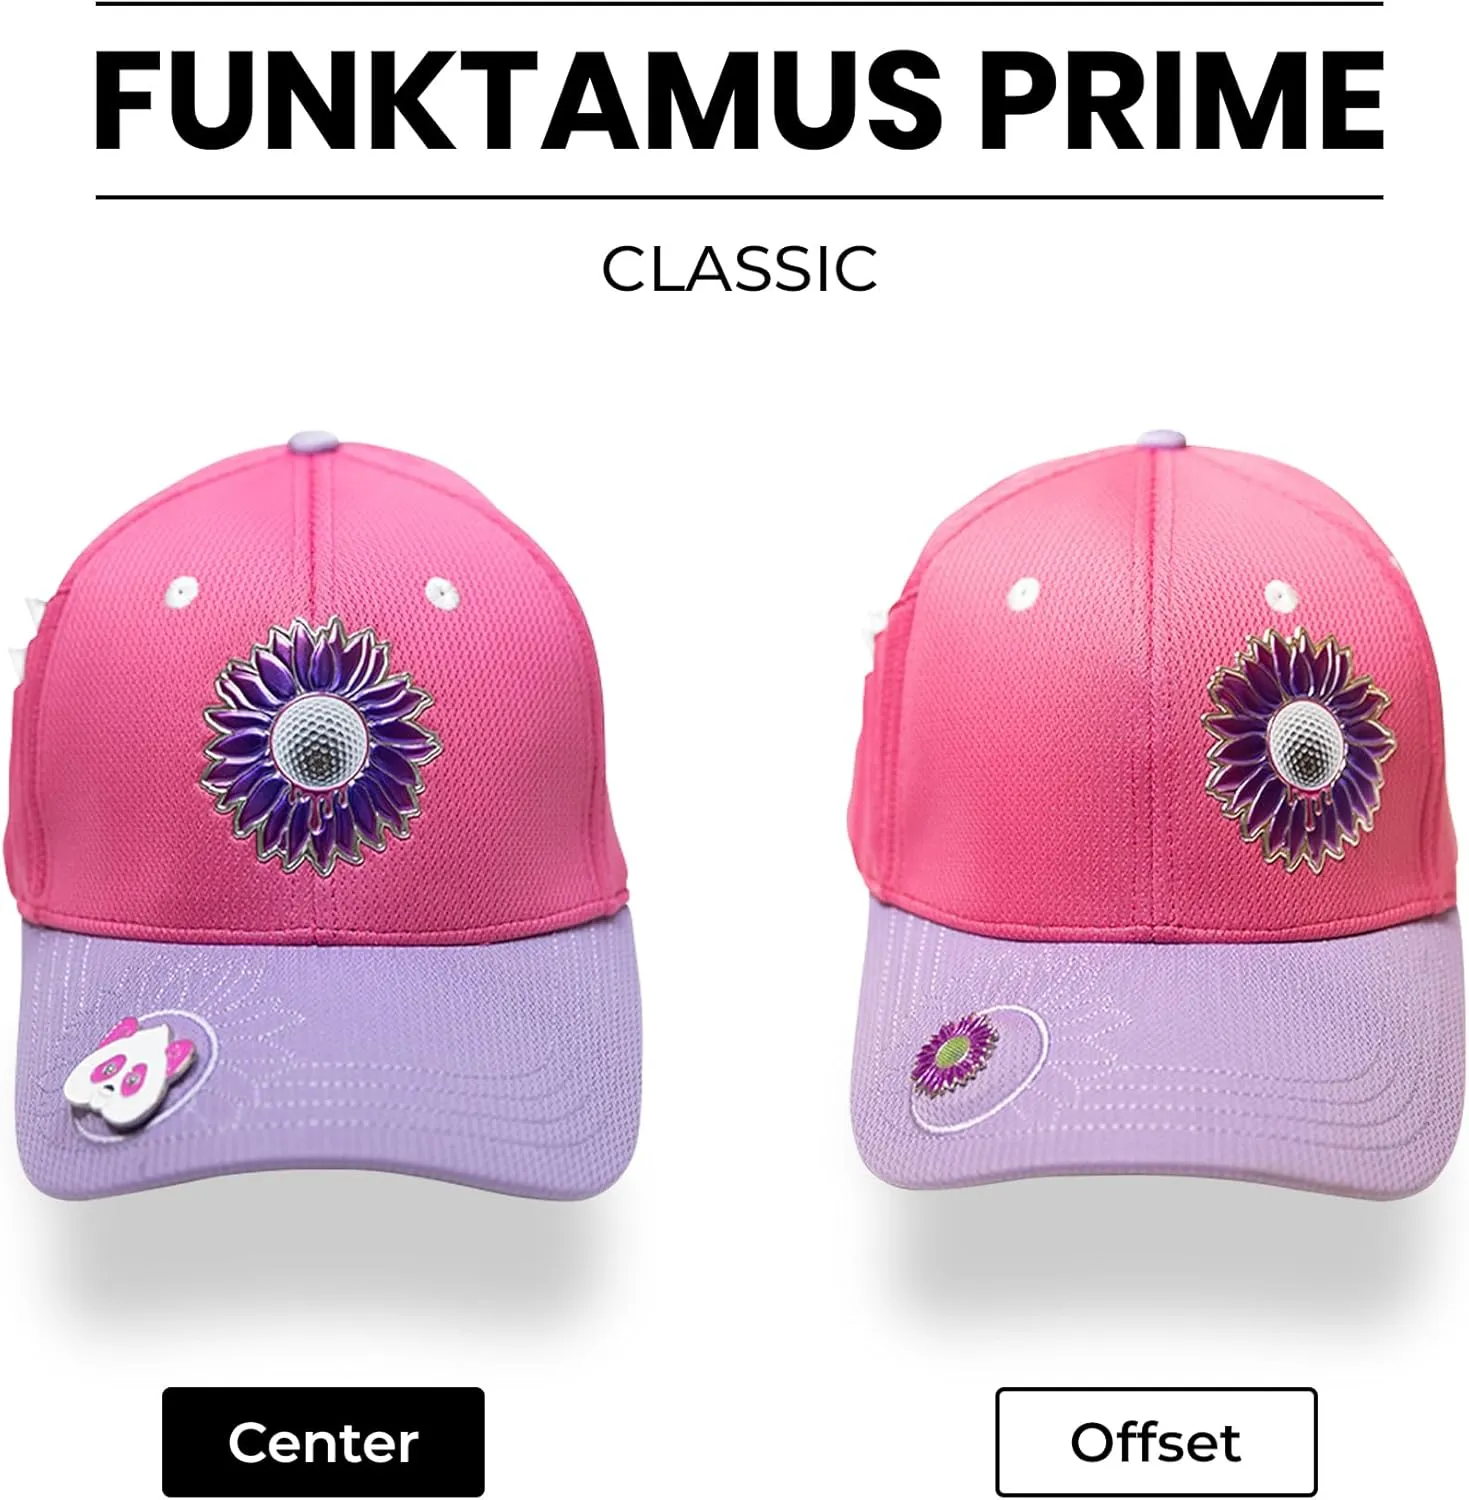Click the sunflower emblem on the left cap
The width and height of the screenshot is (1469, 1500).
(324, 745)
